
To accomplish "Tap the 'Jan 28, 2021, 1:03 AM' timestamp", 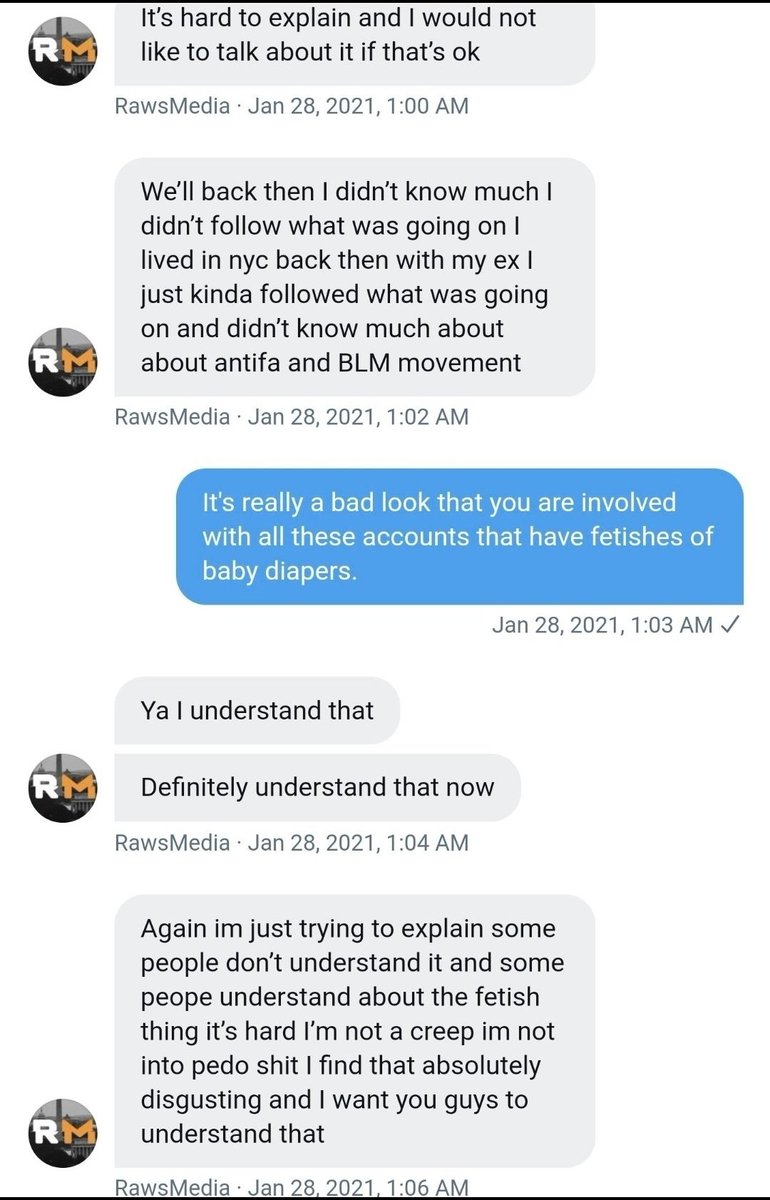I will [x=603, y=626].
